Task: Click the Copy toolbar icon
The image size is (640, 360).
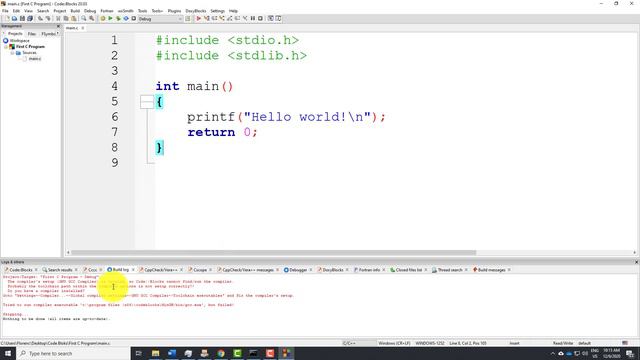Action: coord(66,18)
